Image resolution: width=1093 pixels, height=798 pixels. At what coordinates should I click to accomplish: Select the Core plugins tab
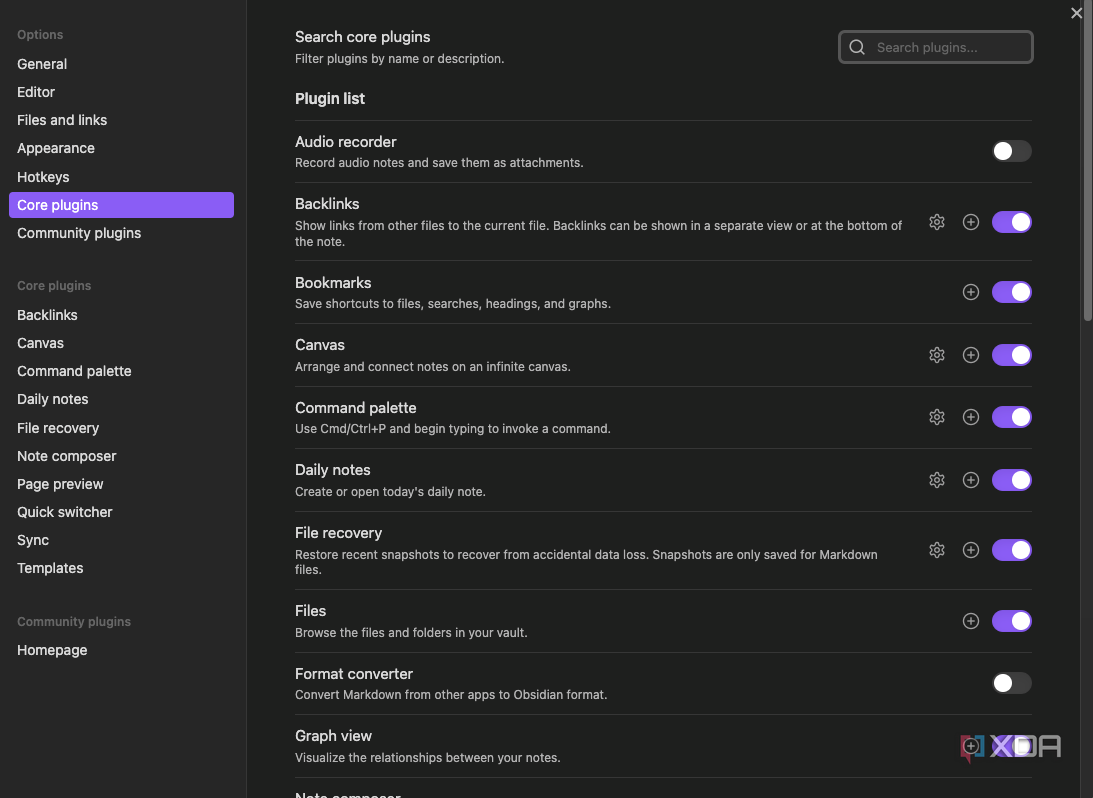pos(121,205)
